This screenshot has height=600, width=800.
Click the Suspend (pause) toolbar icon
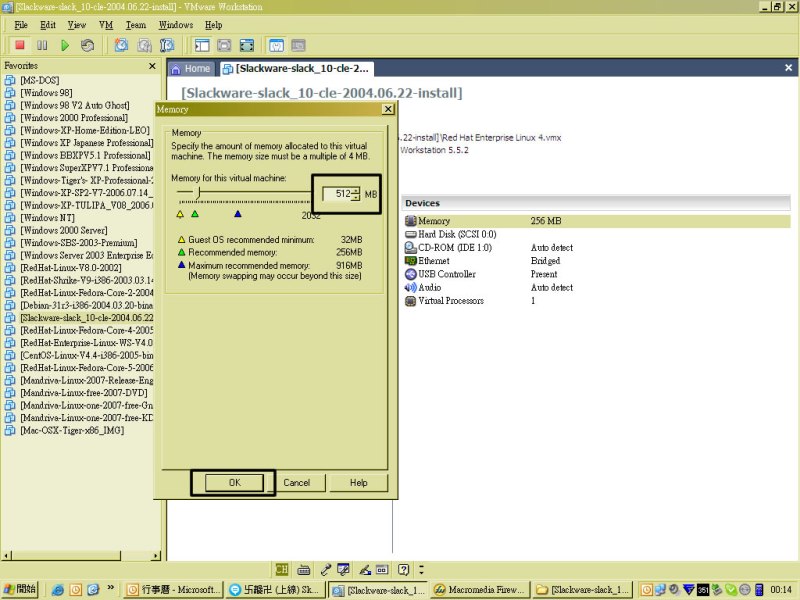42,45
